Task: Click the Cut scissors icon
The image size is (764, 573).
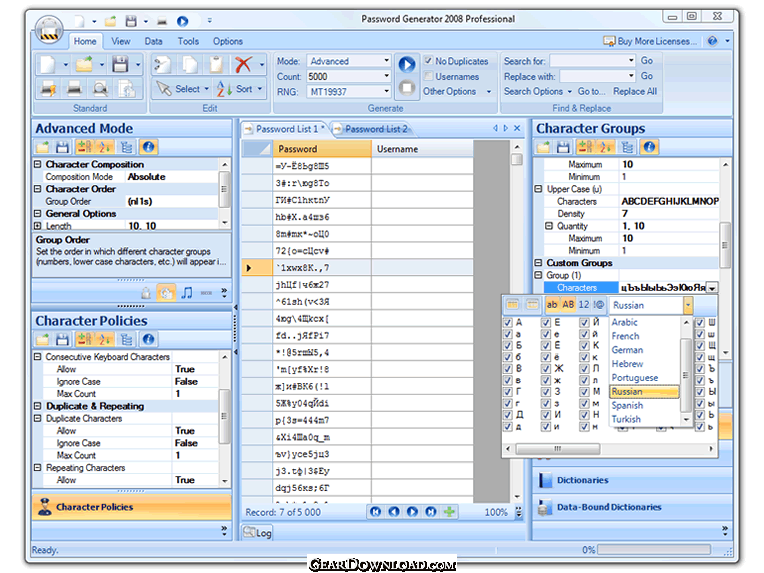Action: click(x=162, y=64)
